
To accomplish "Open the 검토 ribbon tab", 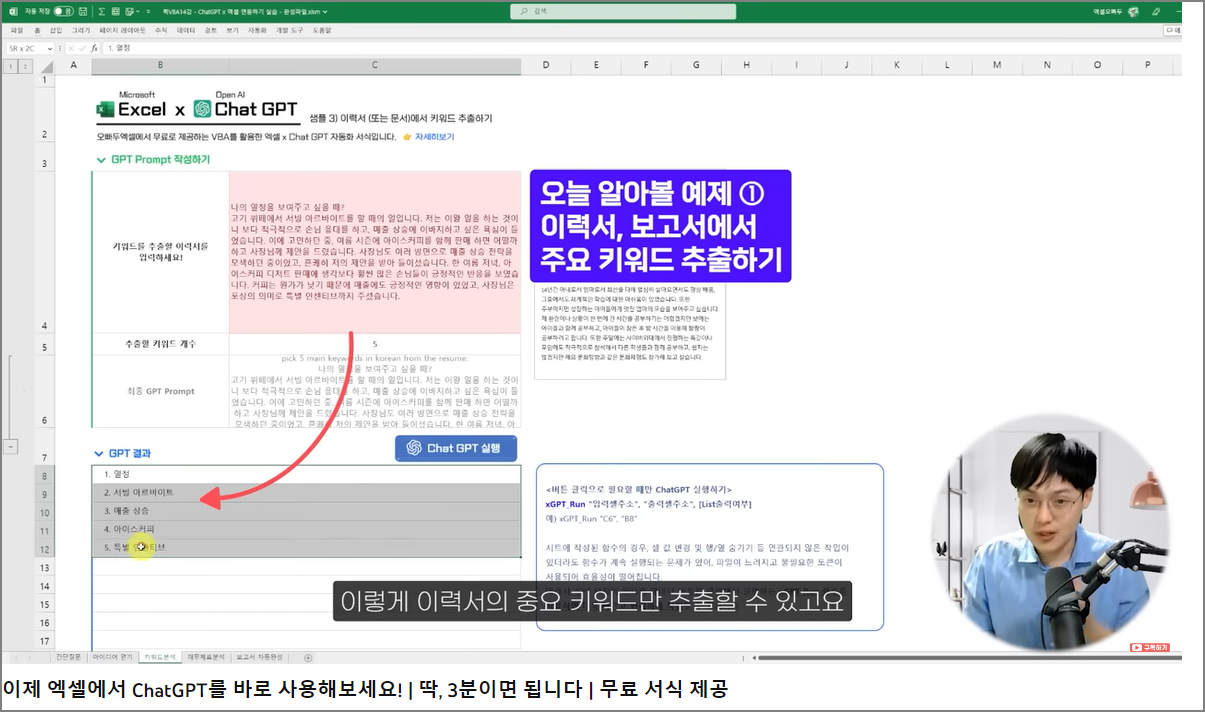I will (x=211, y=30).
